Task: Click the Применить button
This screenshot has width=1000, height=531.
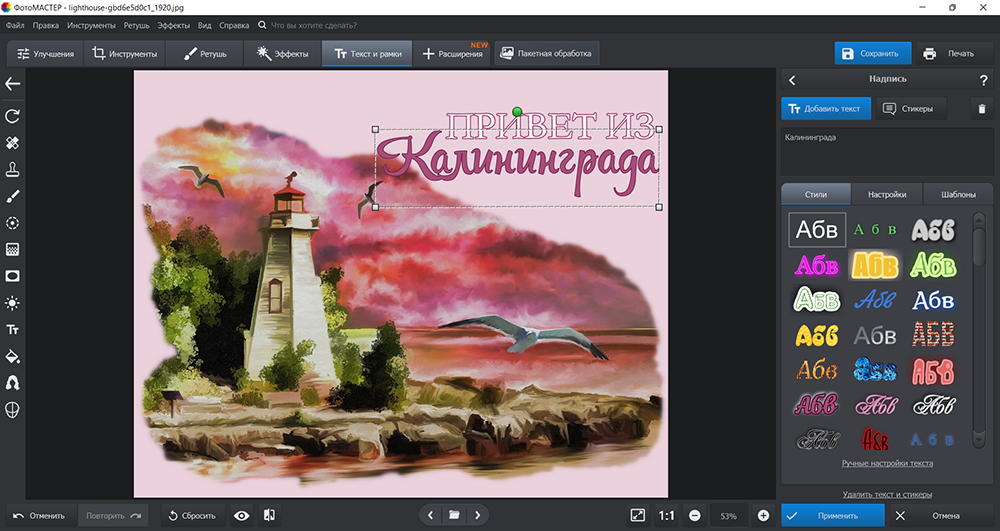Action: [833, 515]
